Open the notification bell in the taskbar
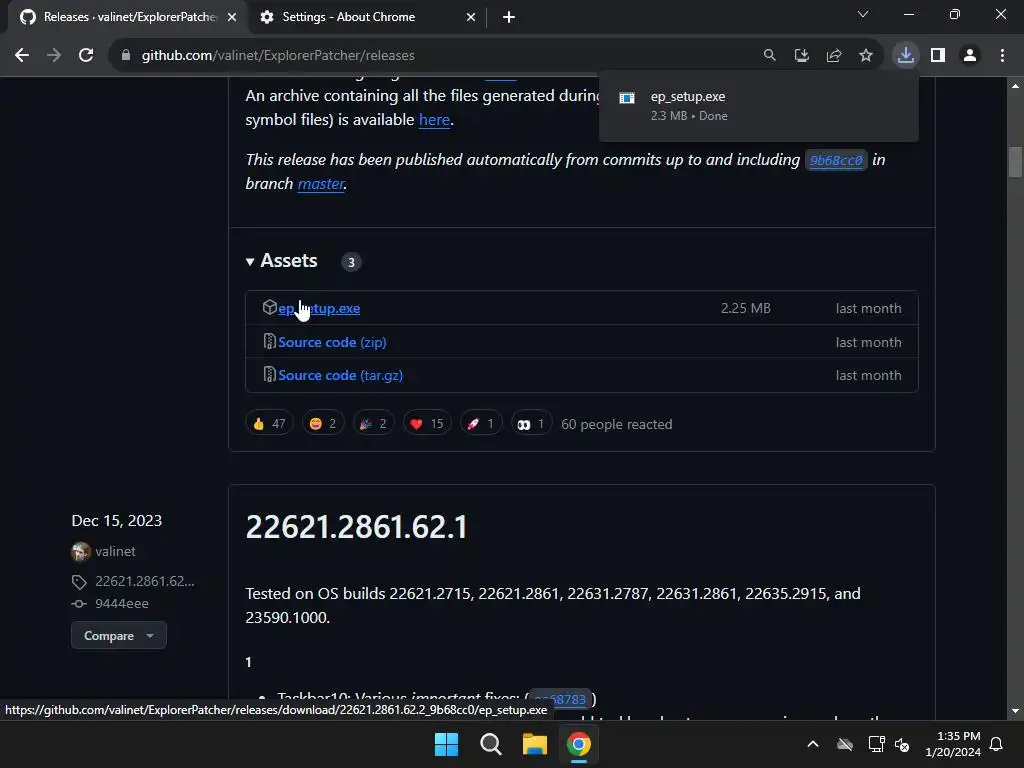The height and width of the screenshot is (768, 1024). (x=996, y=744)
